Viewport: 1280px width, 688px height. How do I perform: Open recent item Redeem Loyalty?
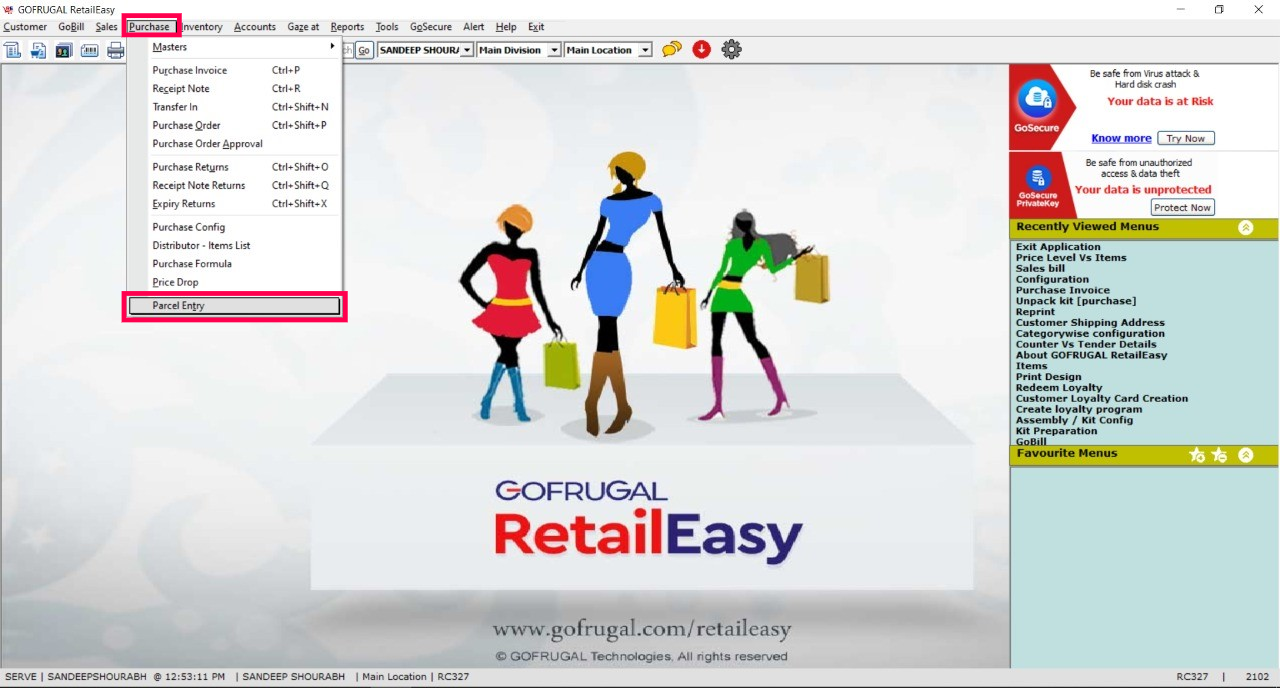point(1059,388)
